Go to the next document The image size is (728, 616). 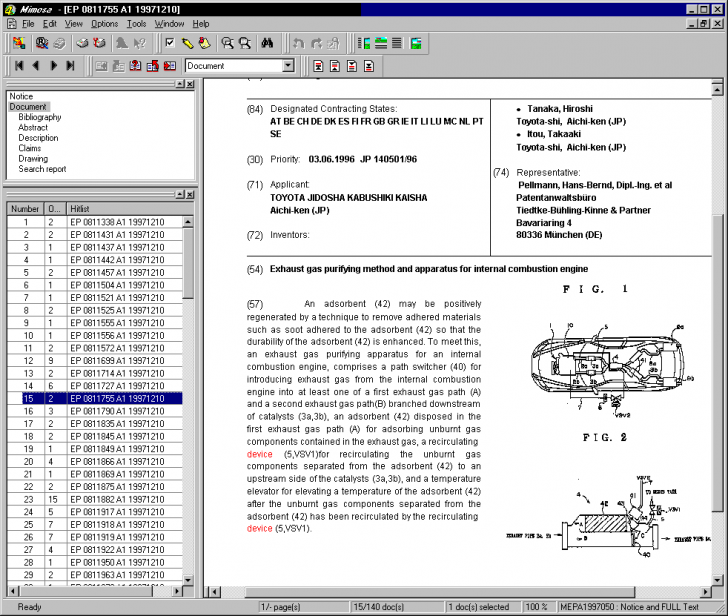[x=53, y=66]
